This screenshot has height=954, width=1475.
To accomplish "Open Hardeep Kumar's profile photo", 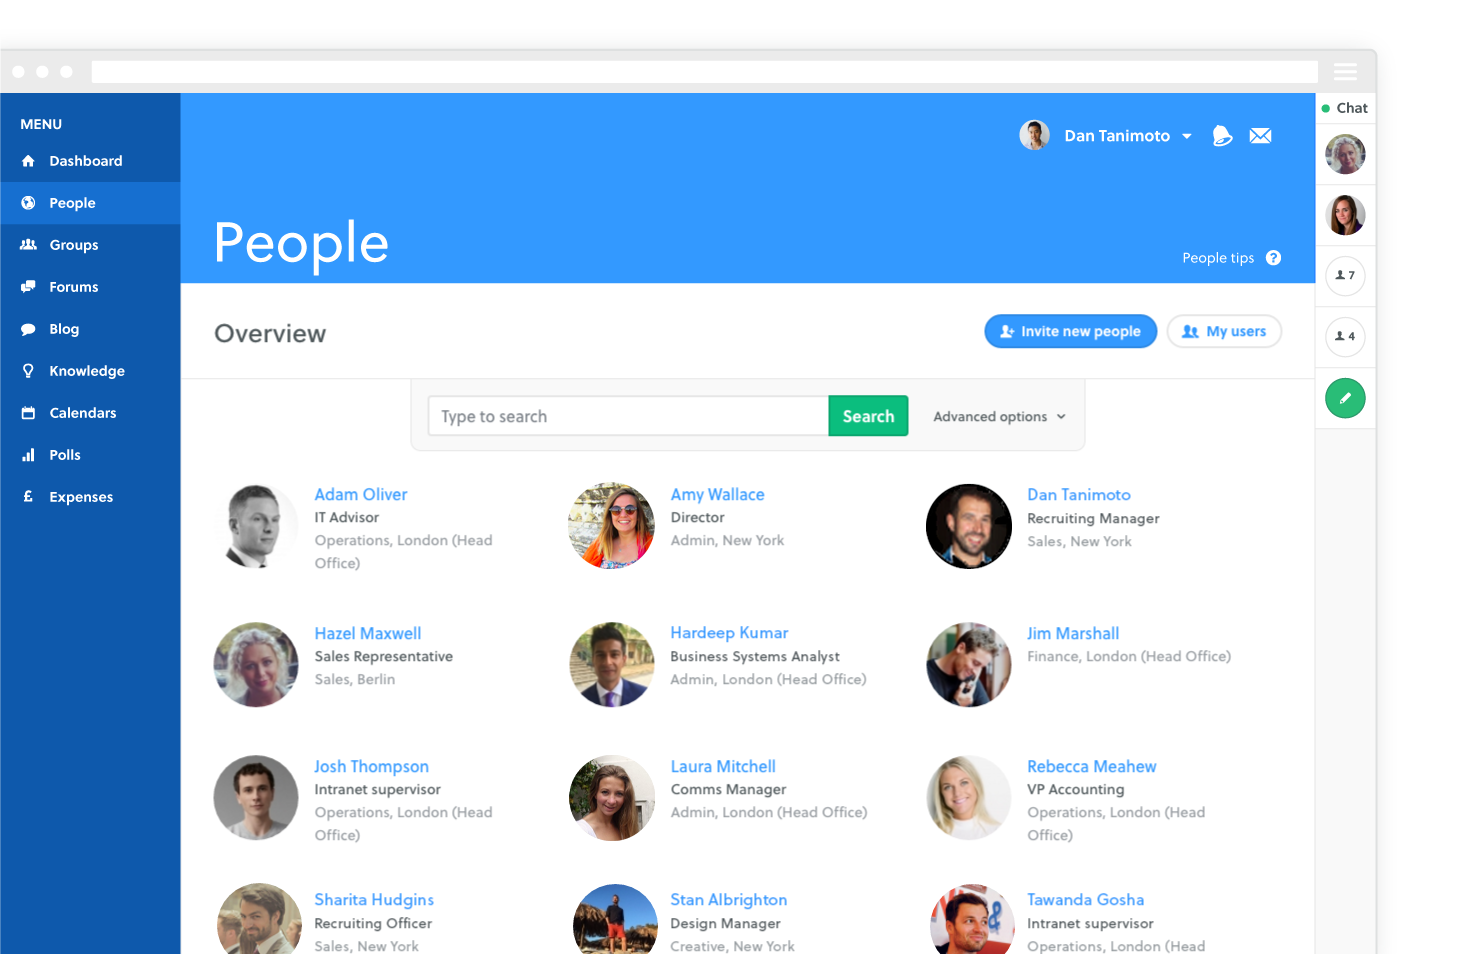I will [x=612, y=665].
